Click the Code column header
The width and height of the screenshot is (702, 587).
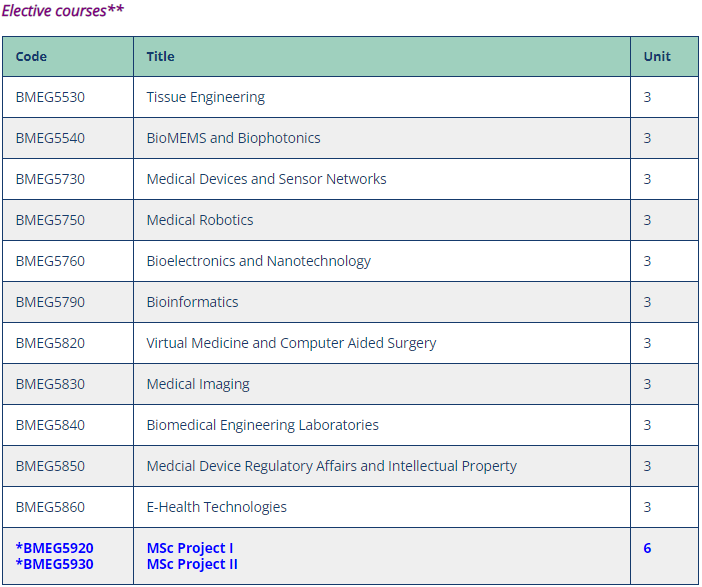point(31,56)
